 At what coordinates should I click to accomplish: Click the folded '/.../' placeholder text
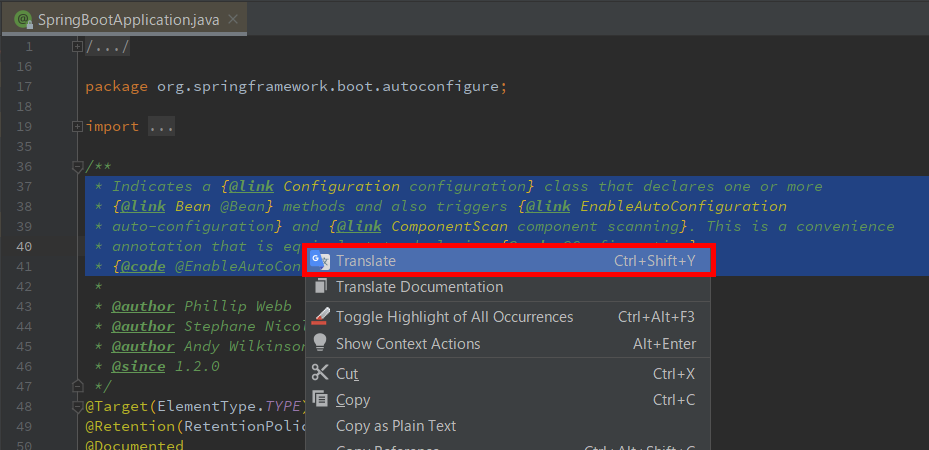pyautogui.click(x=107, y=46)
